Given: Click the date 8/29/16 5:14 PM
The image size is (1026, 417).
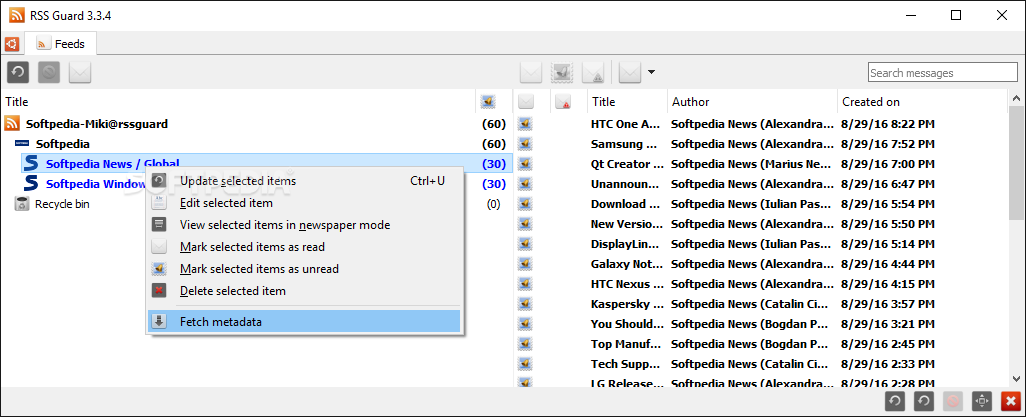Looking at the screenshot, I should [889, 244].
